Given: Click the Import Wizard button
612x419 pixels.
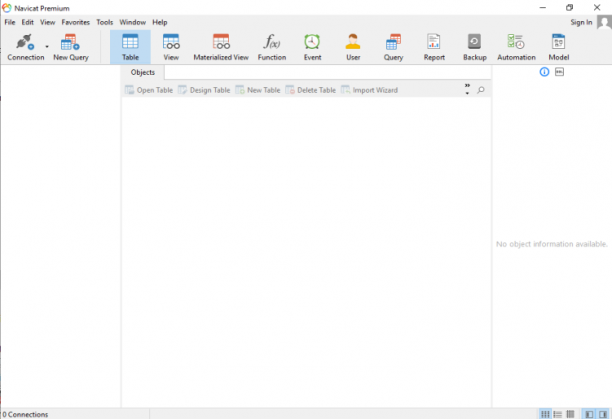Looking at the screenshot, I should (x=369, y=90).
